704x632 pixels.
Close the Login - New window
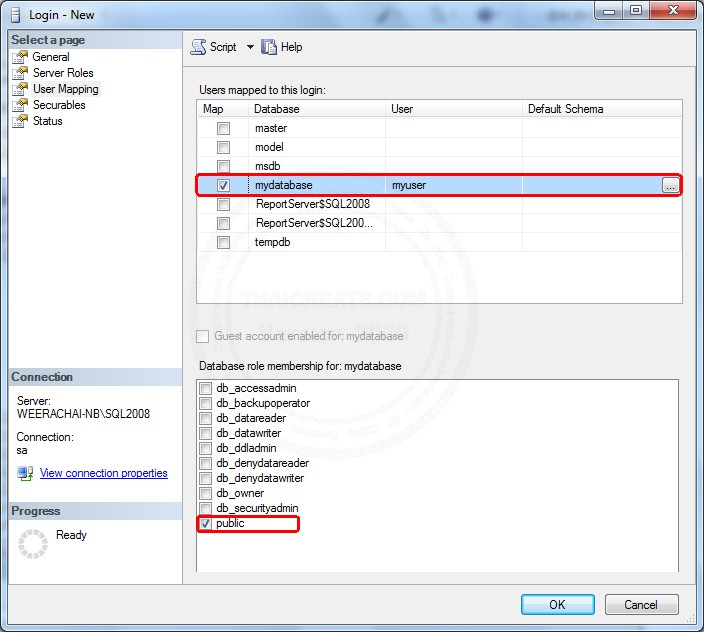coord(673,11)
